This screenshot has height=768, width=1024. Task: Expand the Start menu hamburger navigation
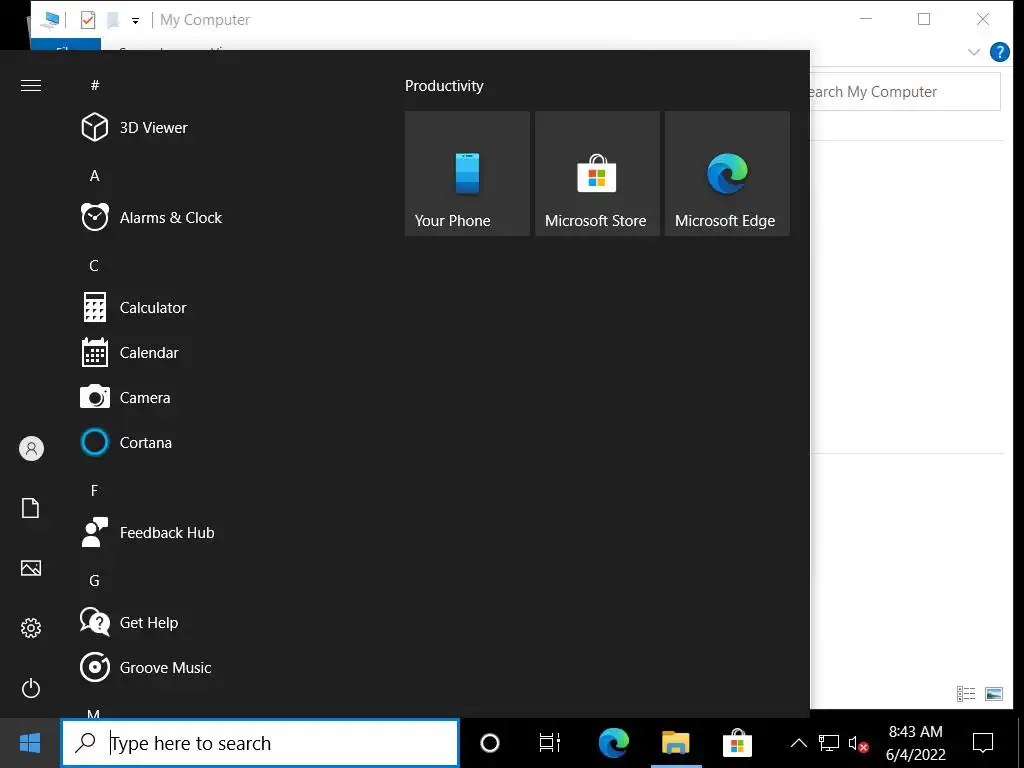tap(31, 86)
